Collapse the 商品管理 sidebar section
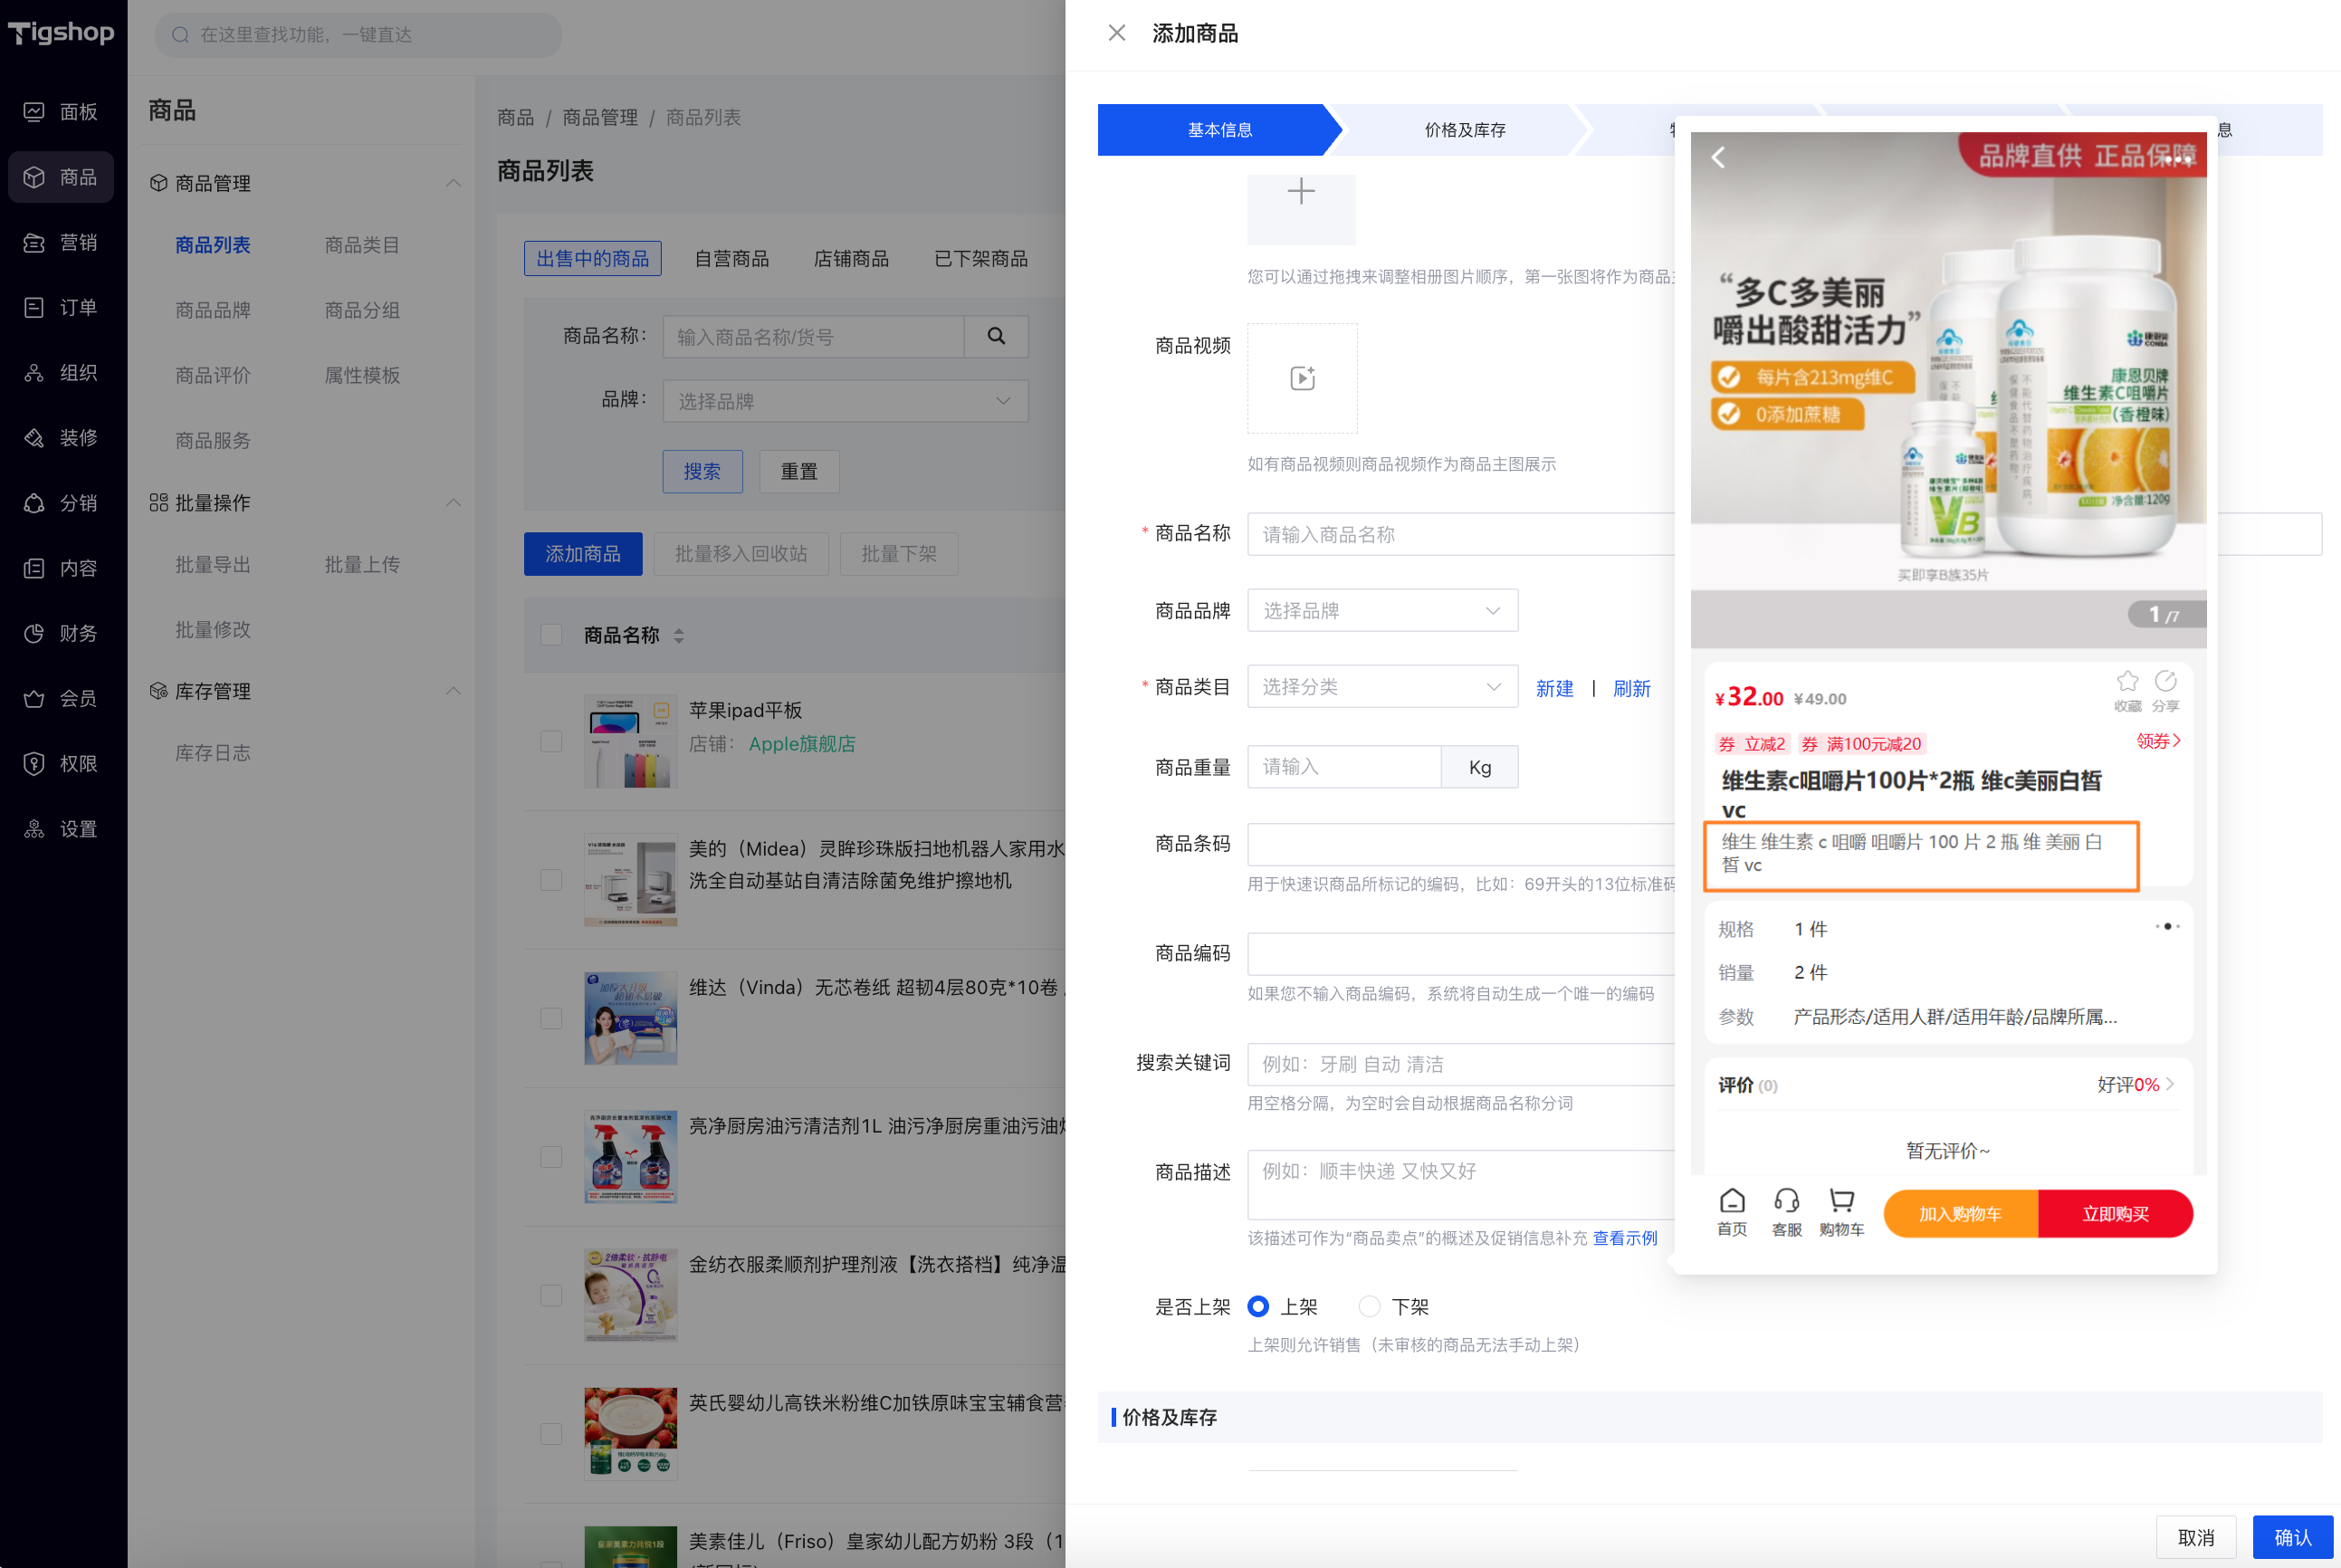2341x1568 pixels. [453, 183]
